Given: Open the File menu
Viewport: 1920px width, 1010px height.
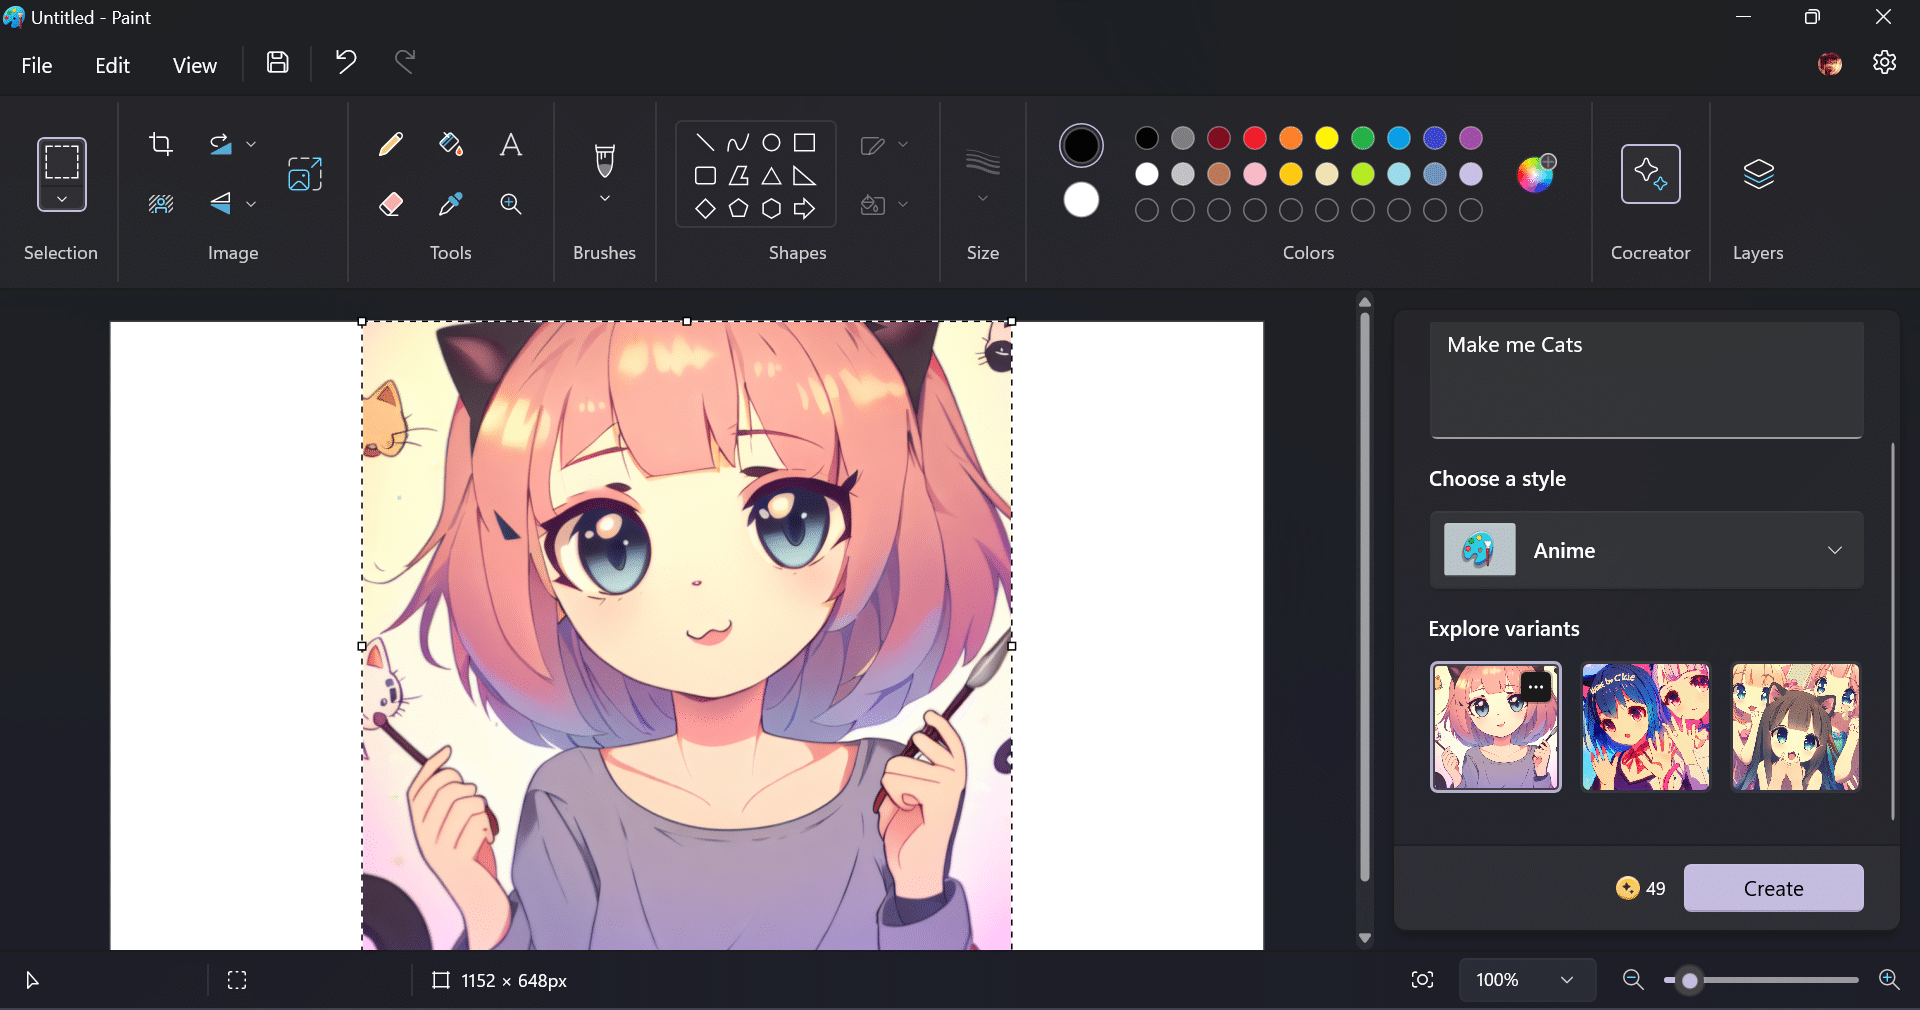Looking at the screenshot, I should [37, 66].
